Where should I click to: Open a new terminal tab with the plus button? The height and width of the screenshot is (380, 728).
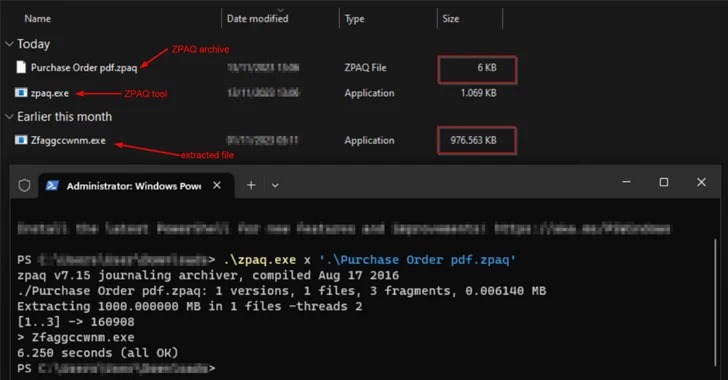point(251,185)
